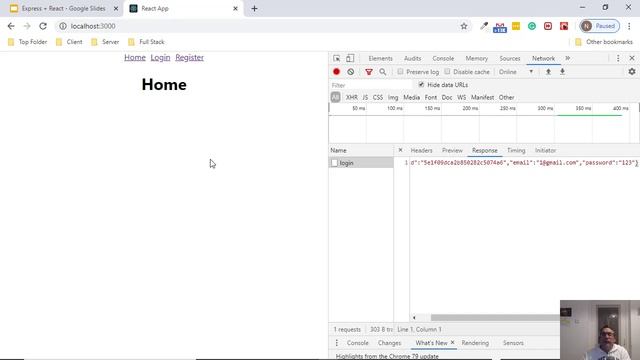Open the Timing tab of the request
Image resolution: width=640 pixels, height=360 pixels.
516,150
